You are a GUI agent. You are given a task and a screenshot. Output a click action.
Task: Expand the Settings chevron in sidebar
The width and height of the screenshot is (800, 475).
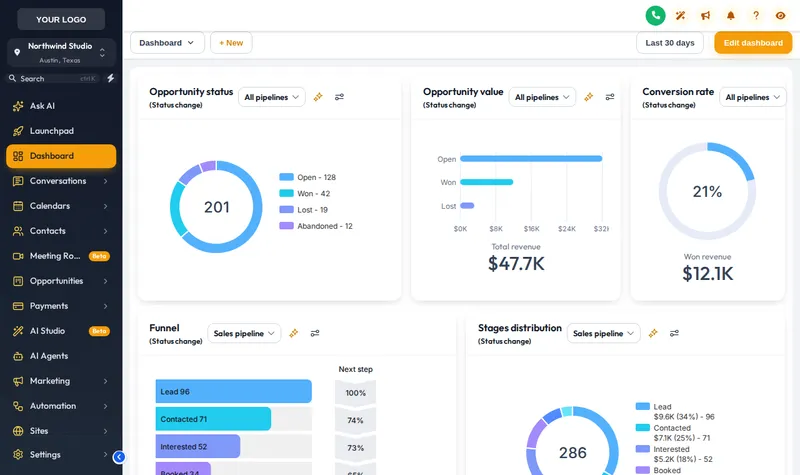click(x=105, y=454)
